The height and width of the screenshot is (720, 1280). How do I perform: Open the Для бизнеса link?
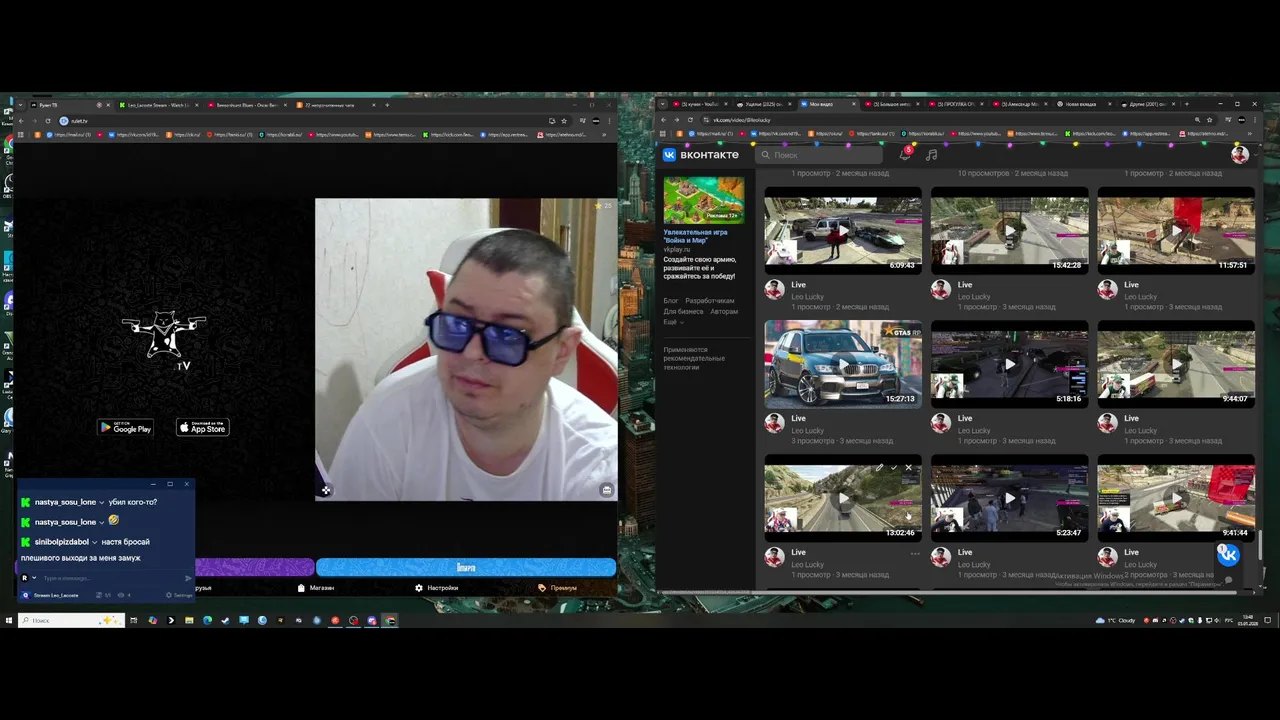click(x=683, y=312)
